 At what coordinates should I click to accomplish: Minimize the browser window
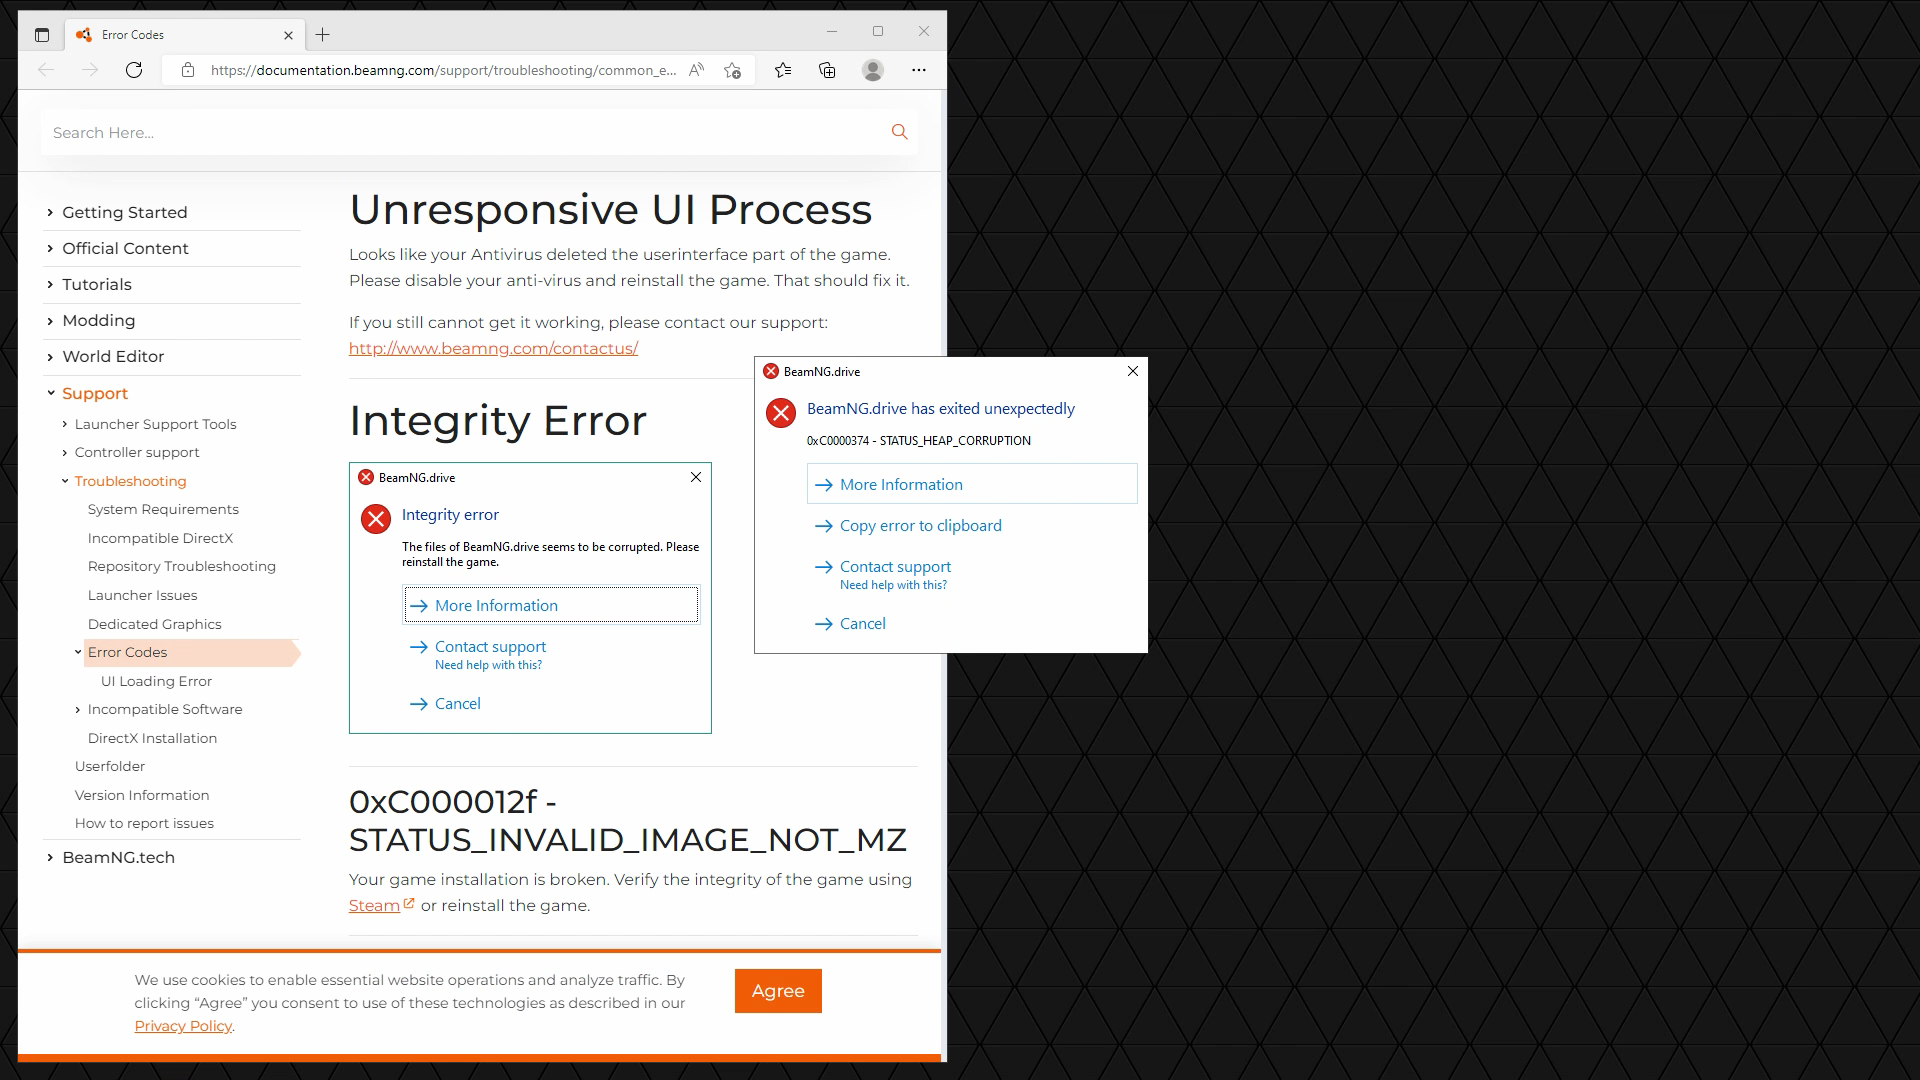point(831,32)
